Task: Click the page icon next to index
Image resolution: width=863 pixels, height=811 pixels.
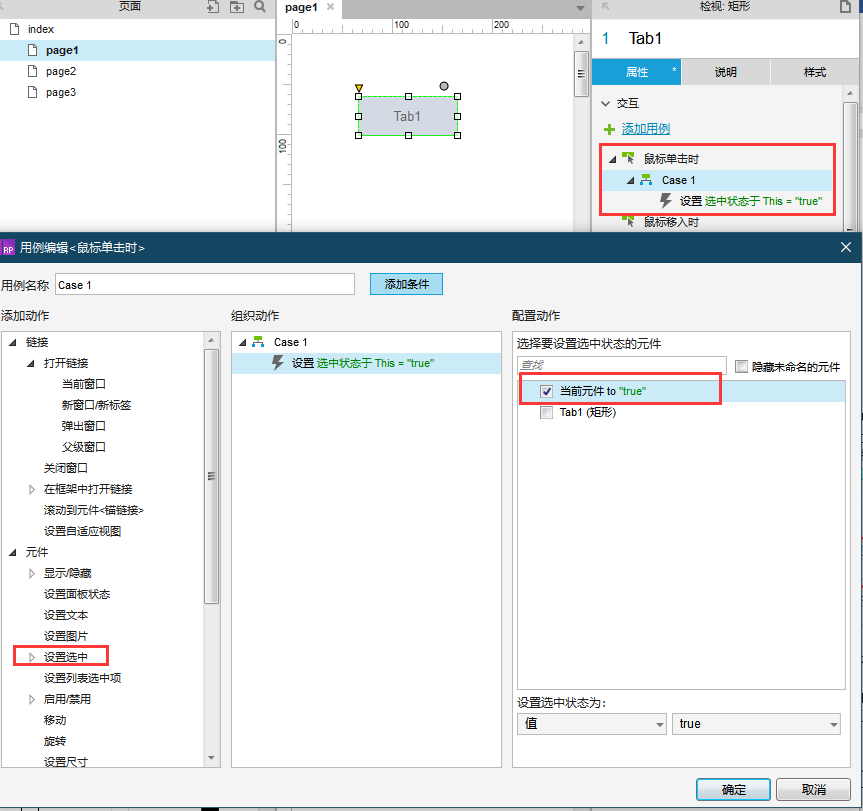Action: (x=12, y=28)
